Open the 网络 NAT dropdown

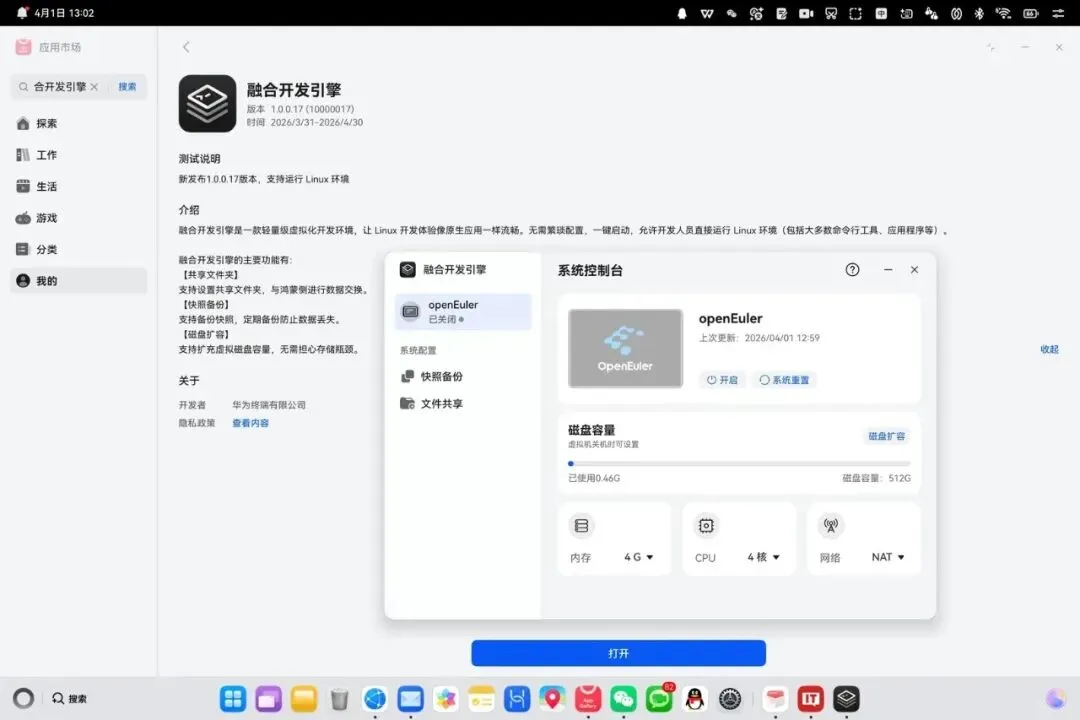click(888, 557)
